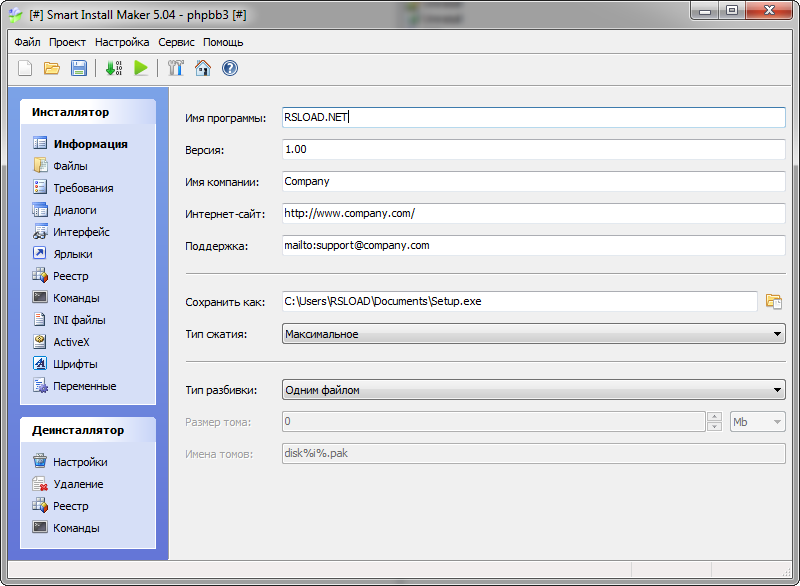Click the Инсталлятор panel header
The image size is (800, 586).
click(88, 112)
